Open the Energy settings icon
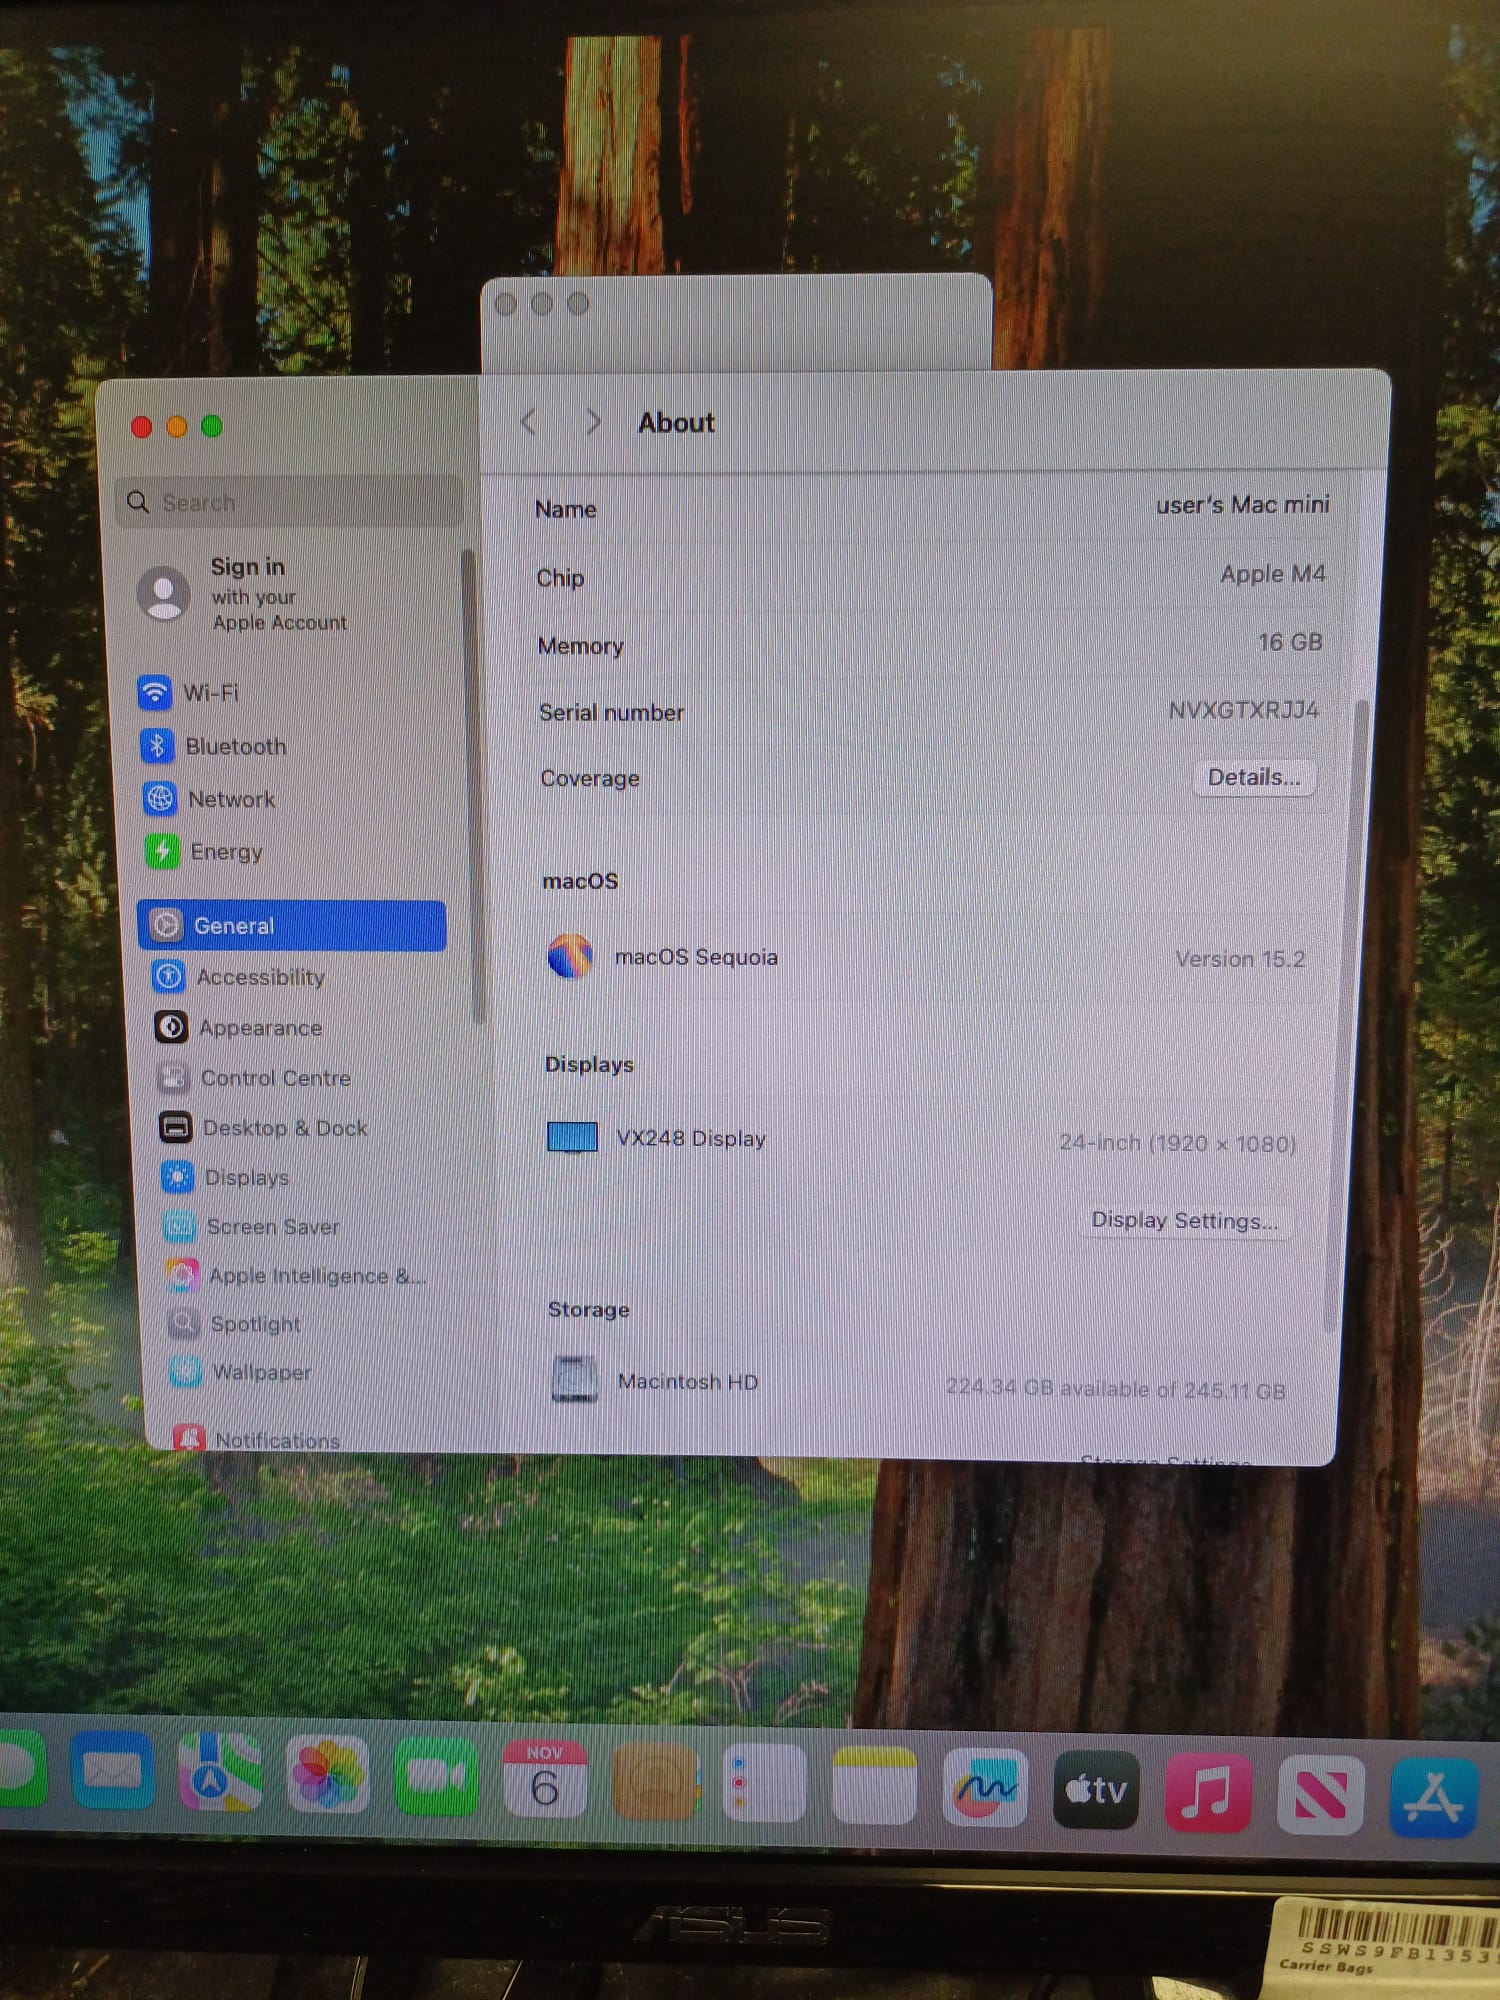1500x2000 pixels. (162, 851)
